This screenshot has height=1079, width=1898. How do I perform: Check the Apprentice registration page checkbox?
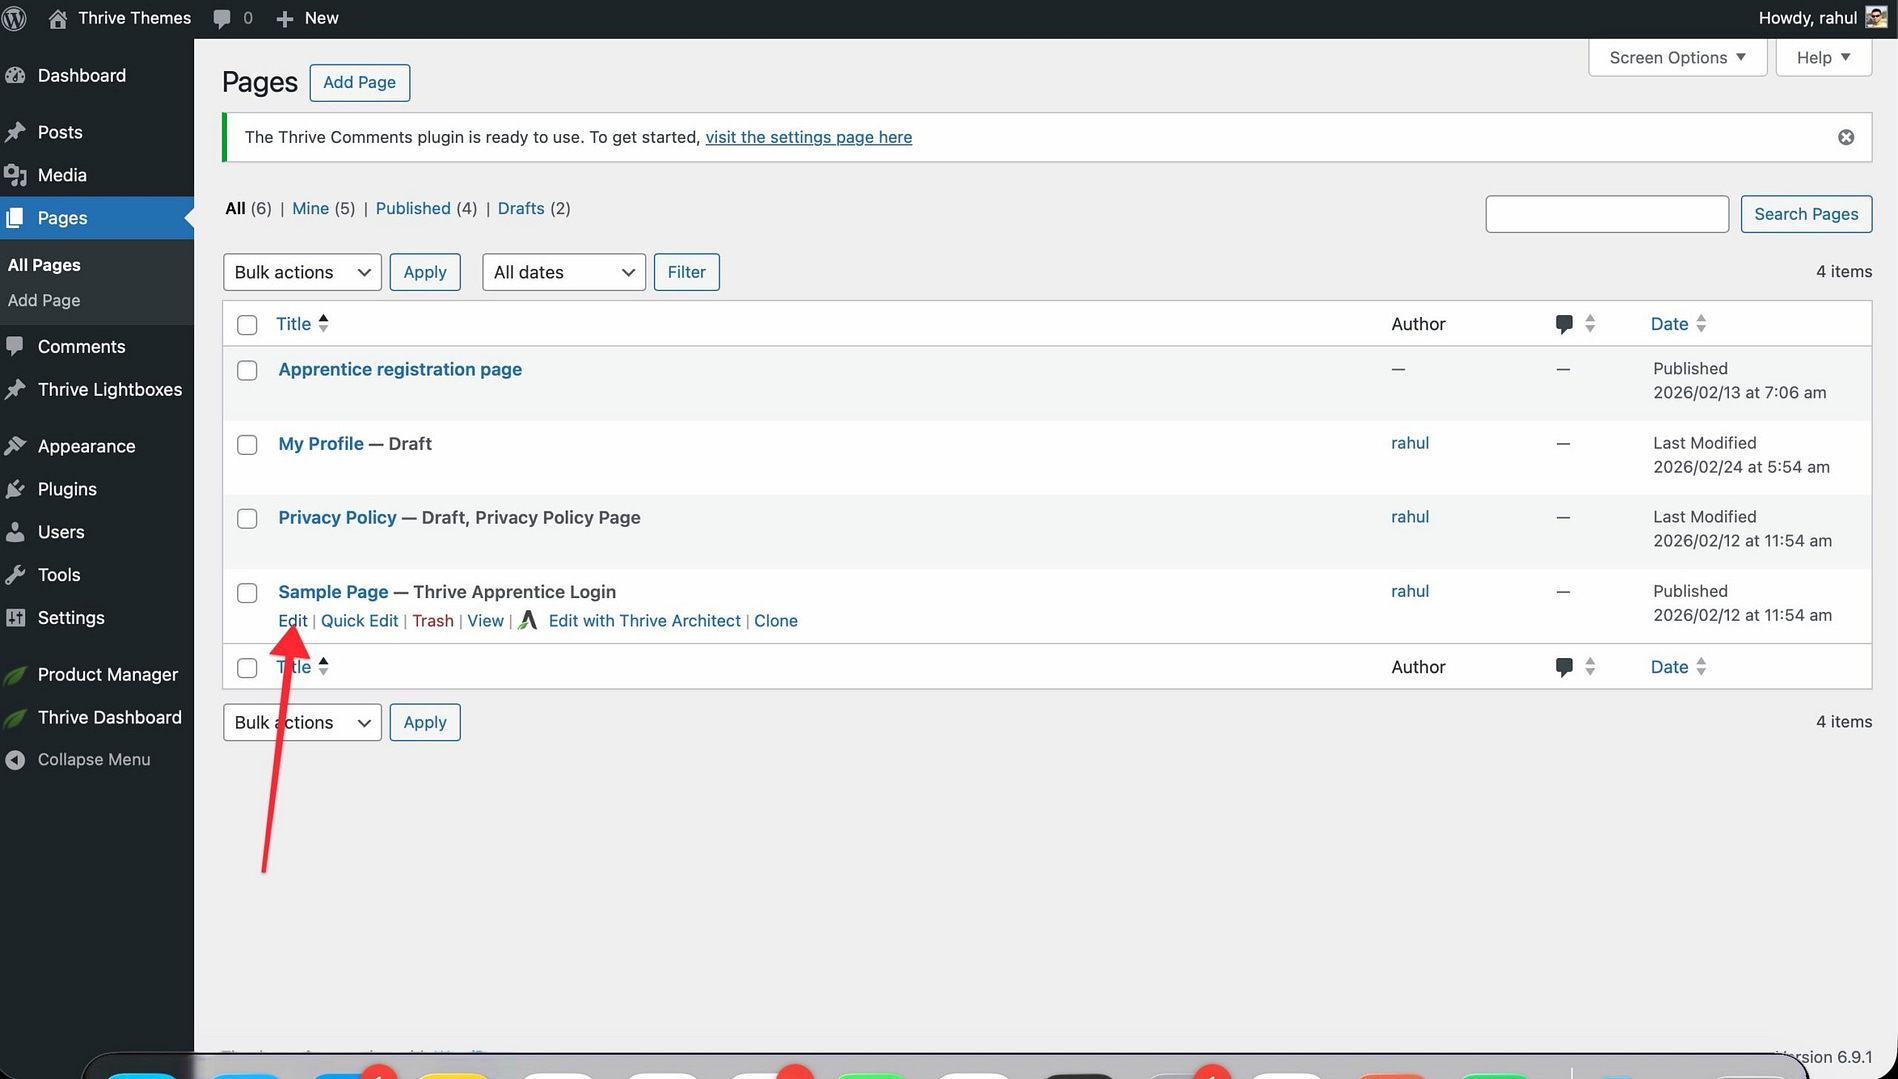[247, 371]
